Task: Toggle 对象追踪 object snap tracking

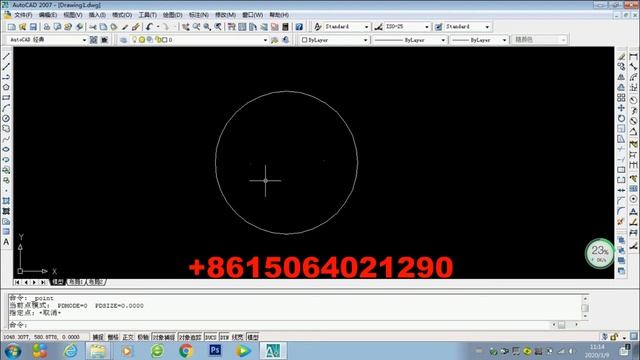Action: pos(190,337)
